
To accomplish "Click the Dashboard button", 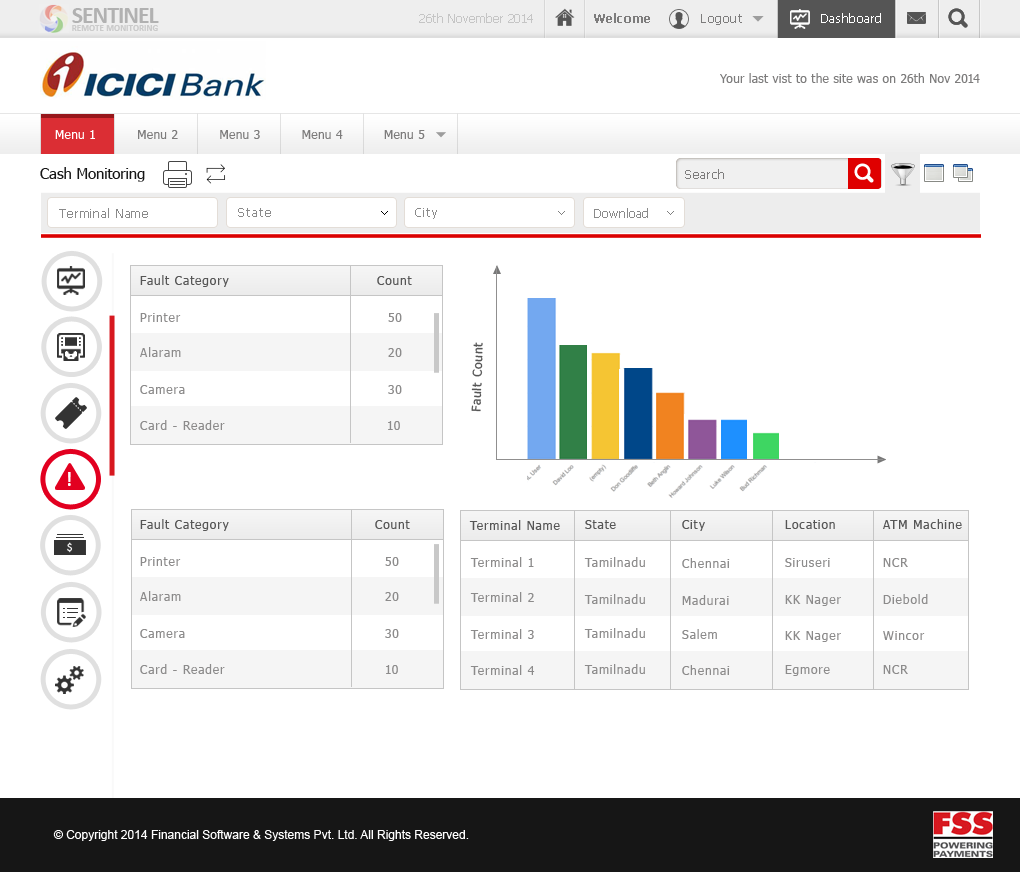I will click(836, 18).
